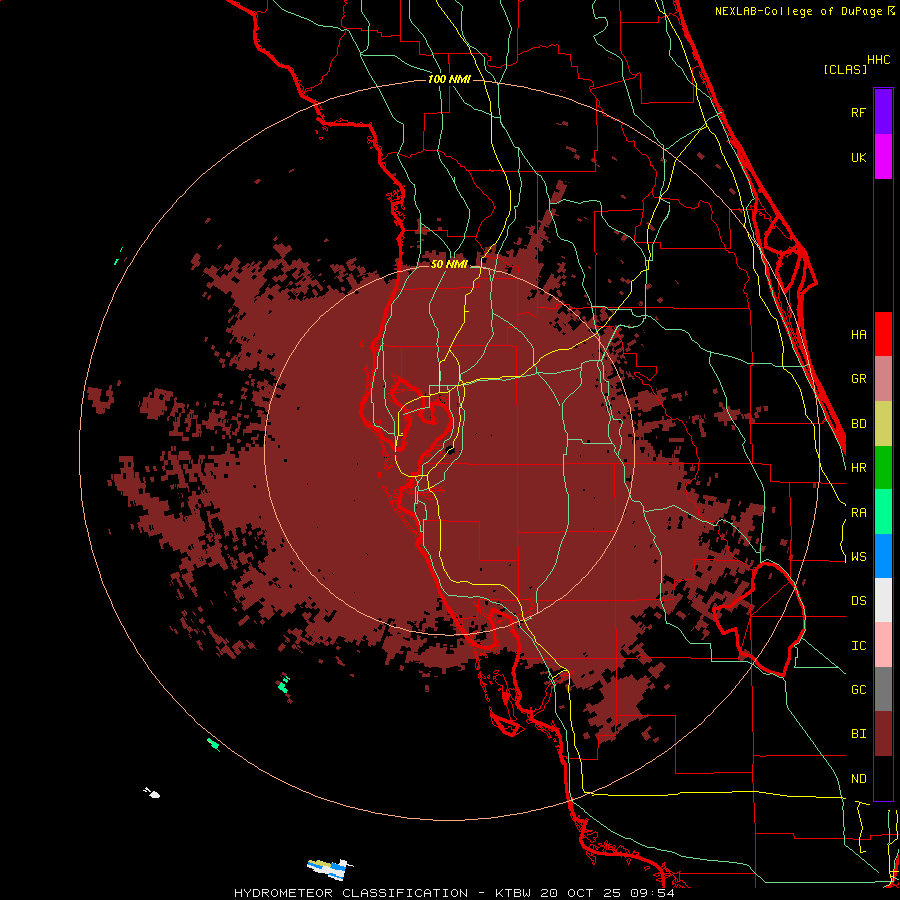Click the RA legend label
Screen dimensions: 900x900
(859, 513)
